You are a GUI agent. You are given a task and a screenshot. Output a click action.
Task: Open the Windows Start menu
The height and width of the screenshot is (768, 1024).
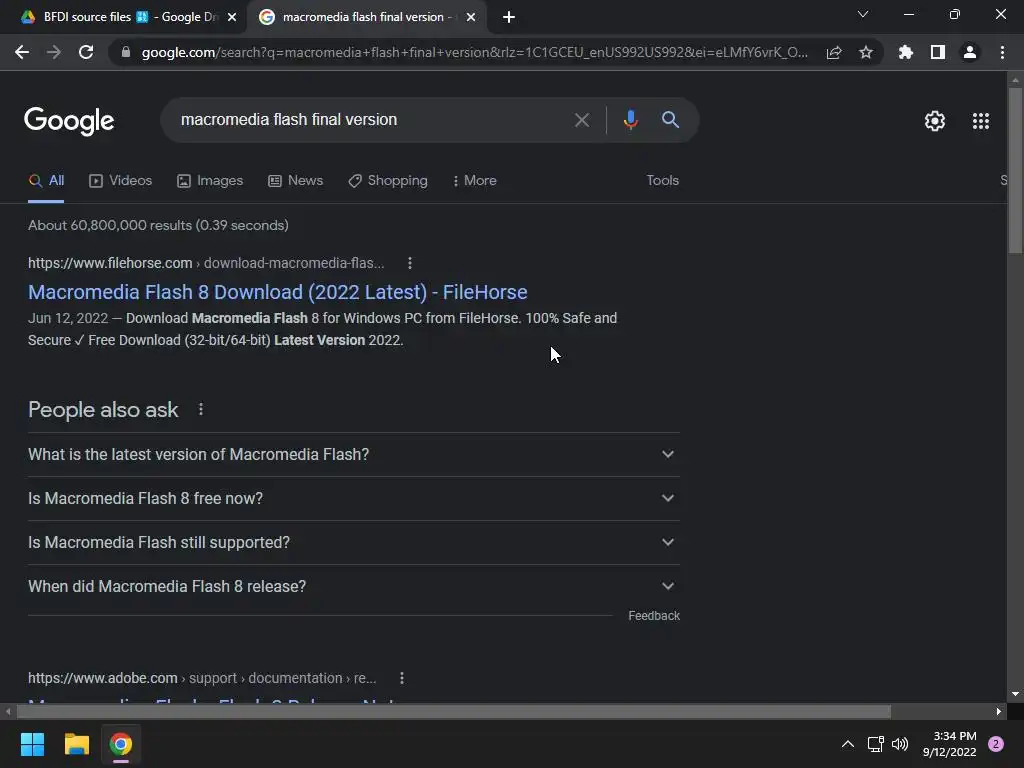32,744
